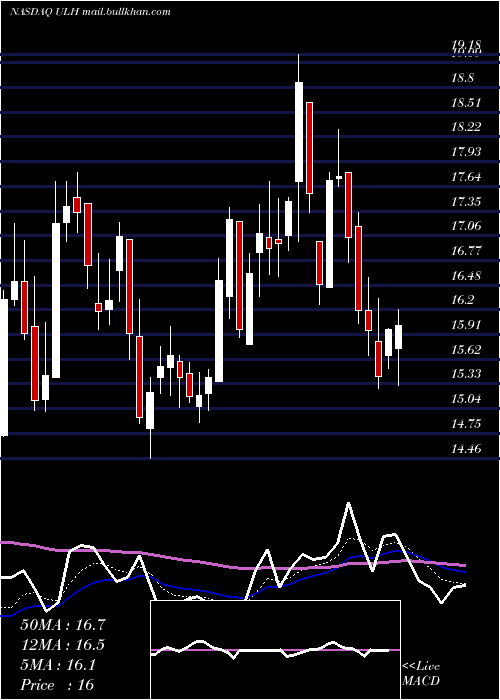Viewport: 500px width, 700px height.
Task: Click the 18.8 price axis label
Action: (462, 78)
